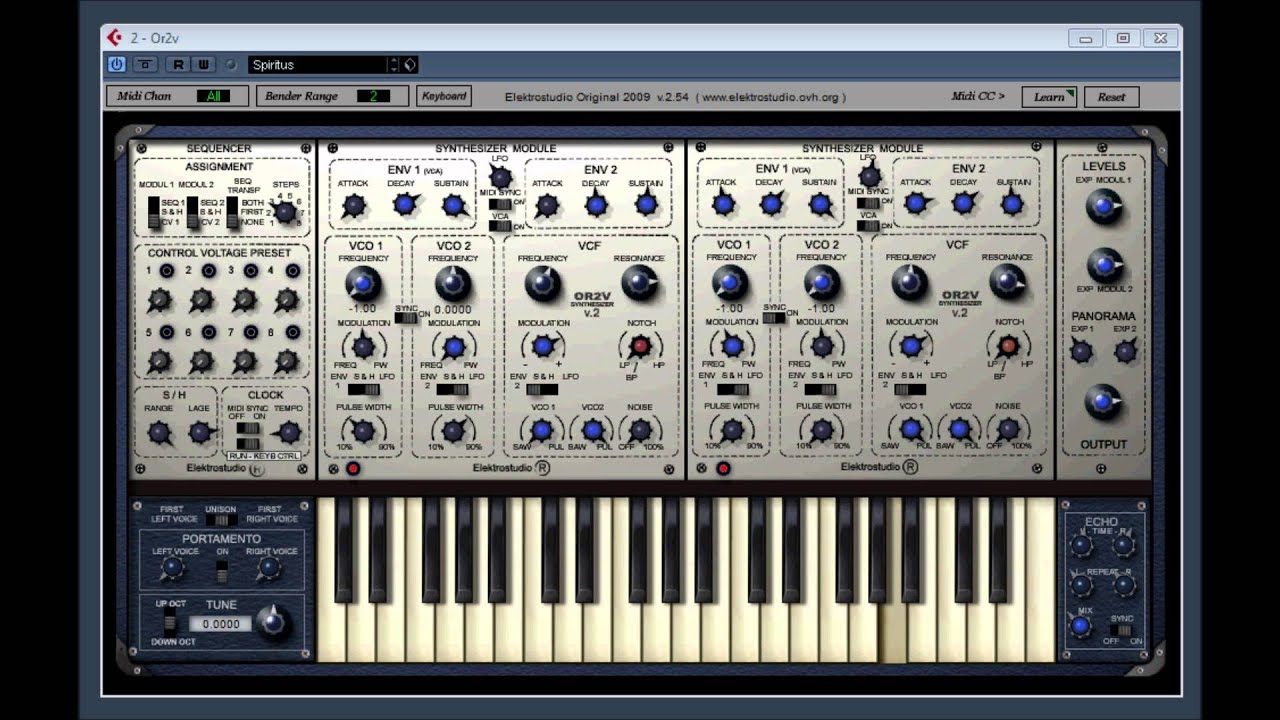
Task: Flip the MODUL 2 assignment switch
Action: pos(192,211)
